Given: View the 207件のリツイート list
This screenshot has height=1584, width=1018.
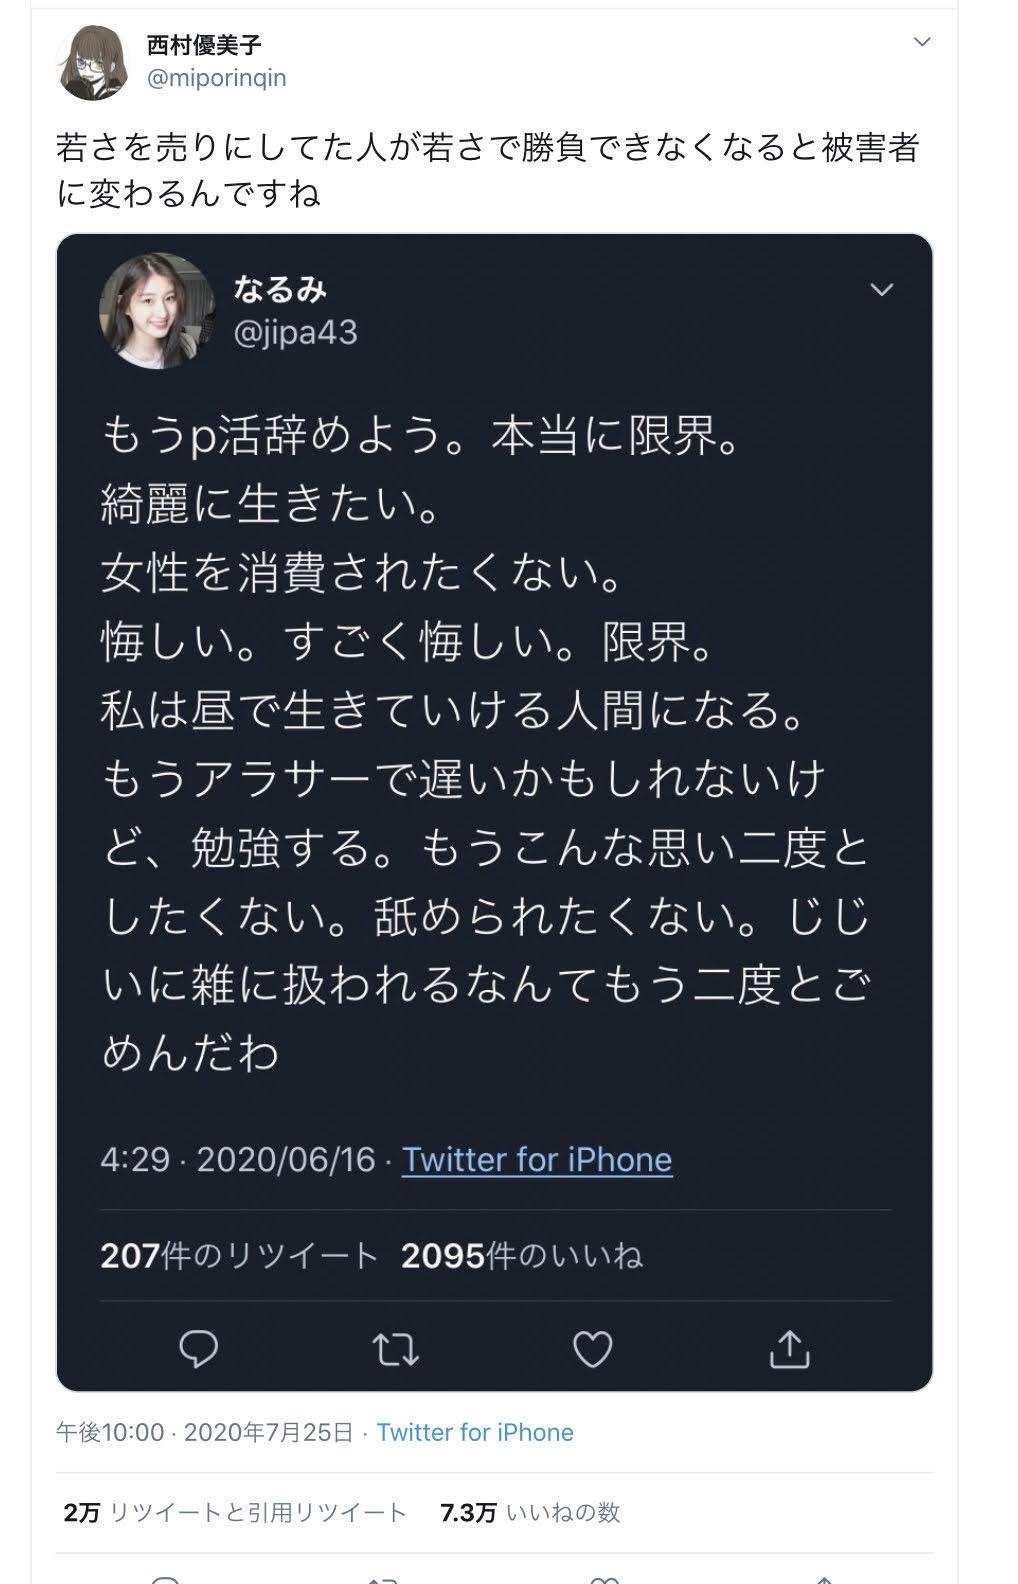Looking at the screenshot, I should tap(239, 1255).
